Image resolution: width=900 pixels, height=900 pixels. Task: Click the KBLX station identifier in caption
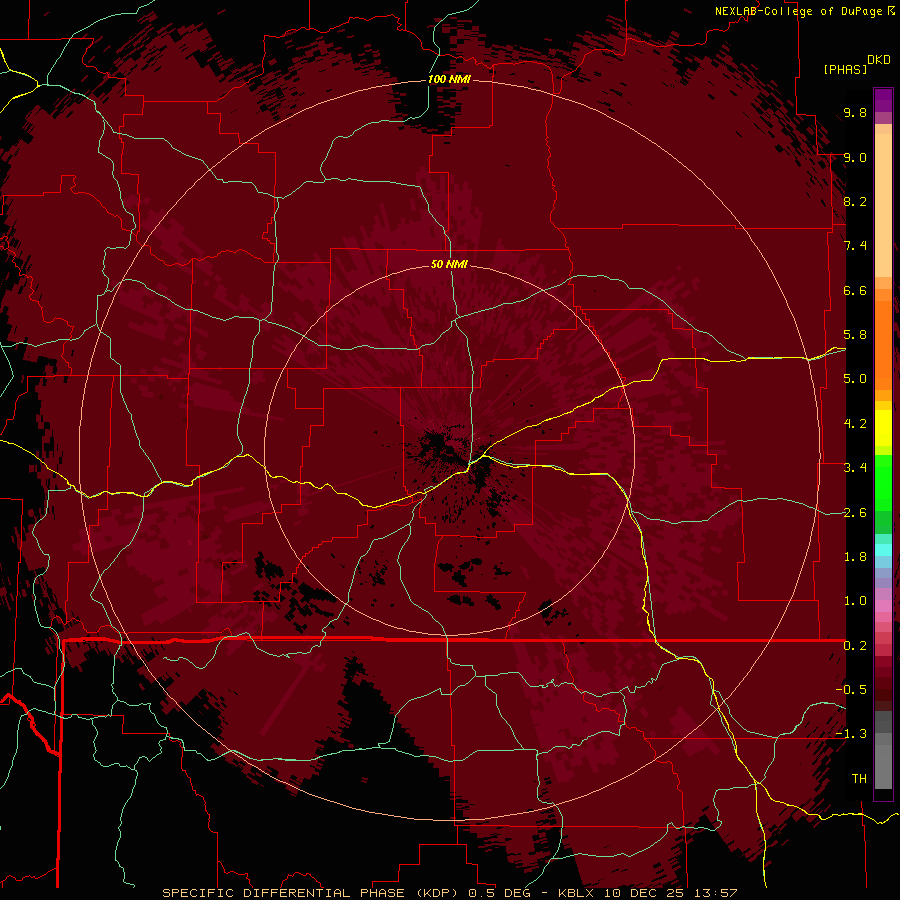(x=576, y=893)
